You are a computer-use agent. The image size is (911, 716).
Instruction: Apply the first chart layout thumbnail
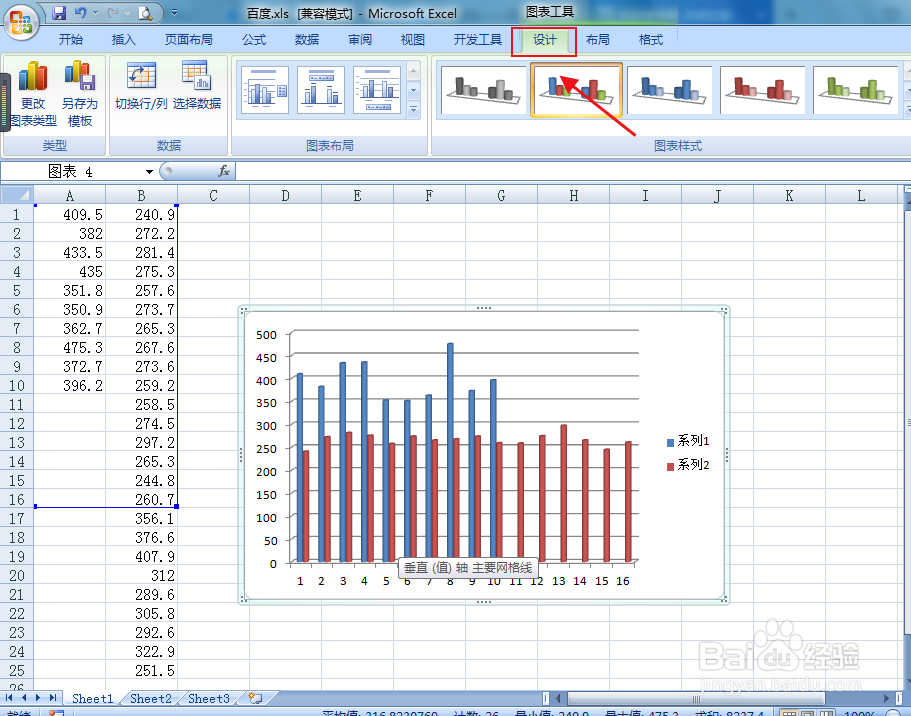[265, 90]
